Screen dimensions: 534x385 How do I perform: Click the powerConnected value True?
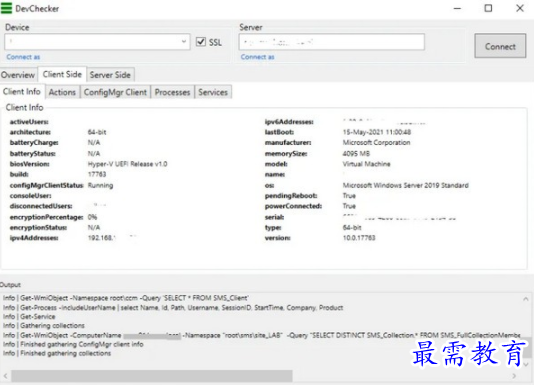349,206
